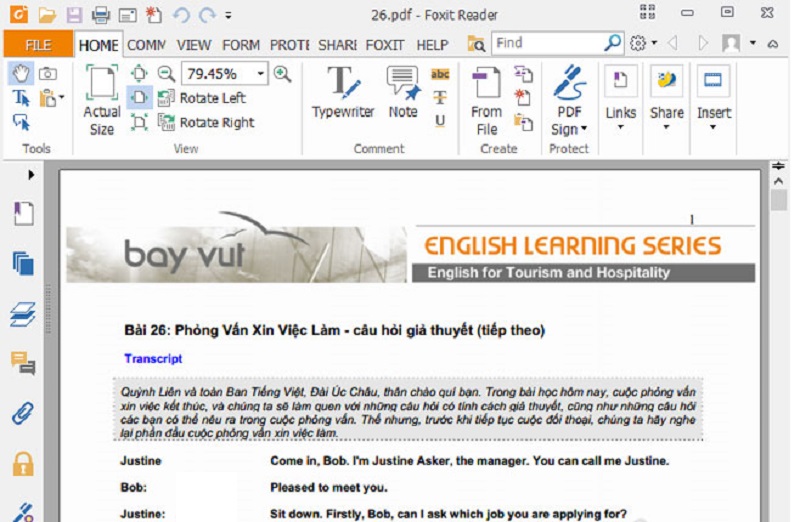The height and width of the screenshot is (522, 800).
Task: Click the Open folder icon
Action: (47, 15)
